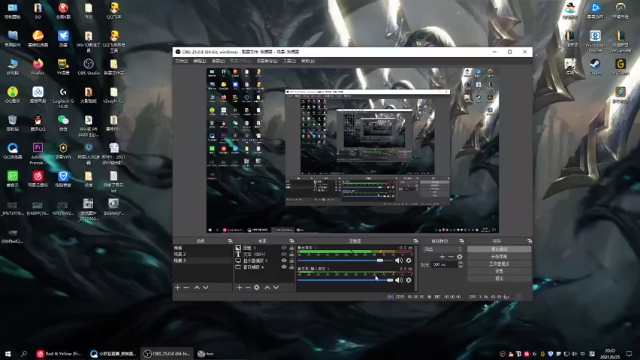640x360 pixels.
Task: Open the 帮助 Help menu
Action: pyautogui.click(x=308, y=61)
